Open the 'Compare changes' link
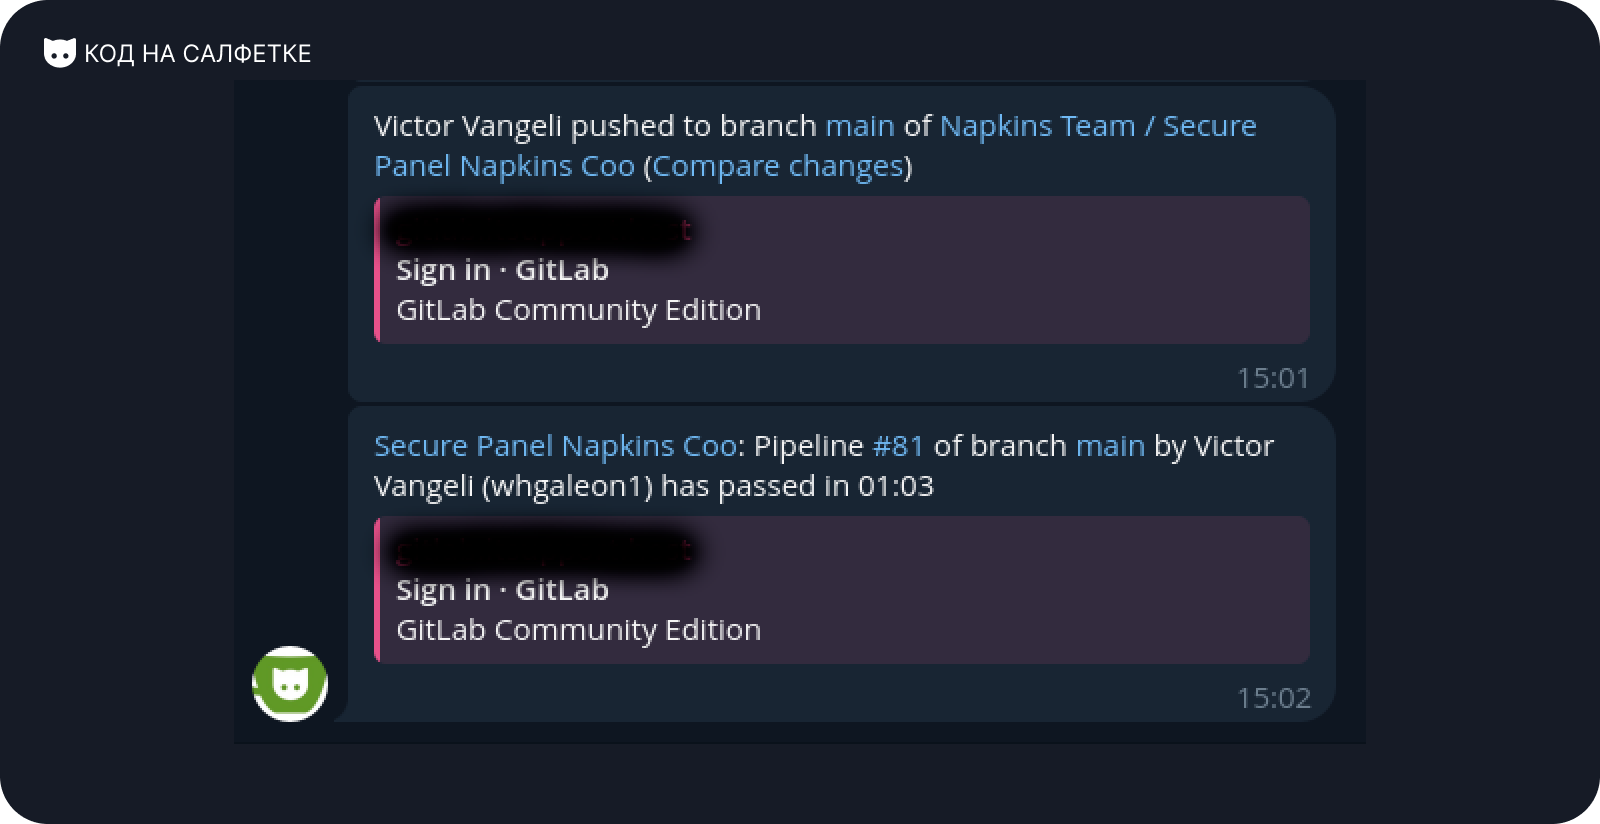This screenshot has width=1600, height=824. (x=778, y=166)
